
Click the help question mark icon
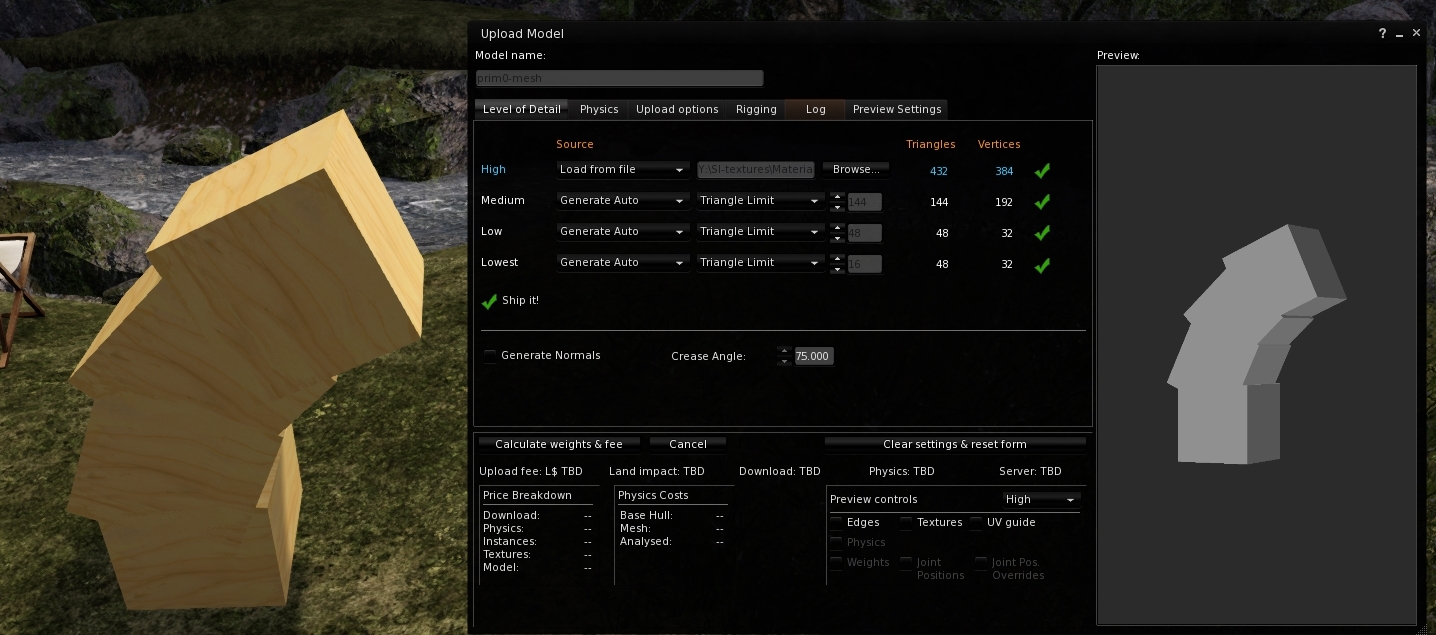(x=1383, y=33)
